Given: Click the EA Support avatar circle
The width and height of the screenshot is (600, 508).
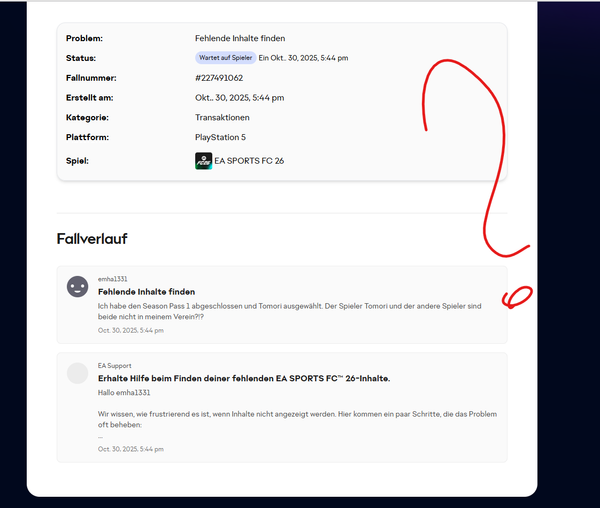Looking at the screenshot, I should [77, 373].
